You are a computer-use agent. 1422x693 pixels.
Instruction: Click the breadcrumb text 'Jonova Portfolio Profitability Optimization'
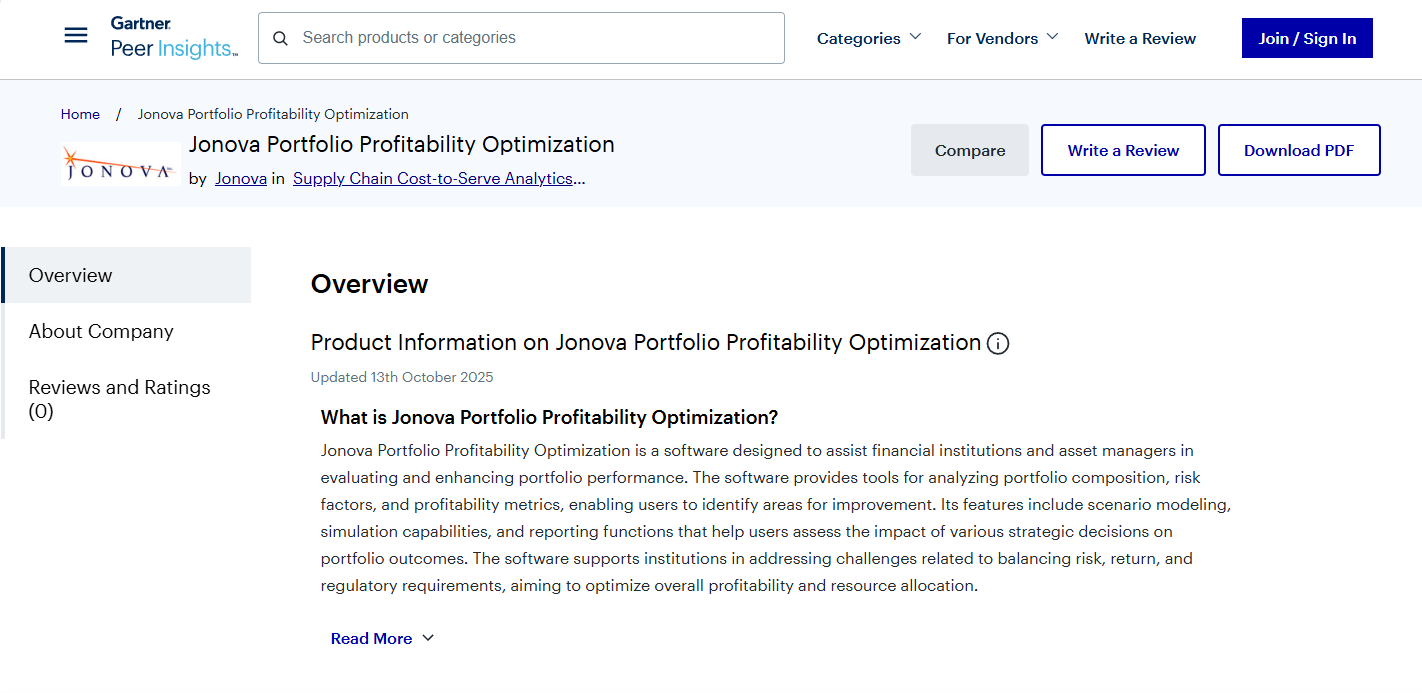[273, 114]
